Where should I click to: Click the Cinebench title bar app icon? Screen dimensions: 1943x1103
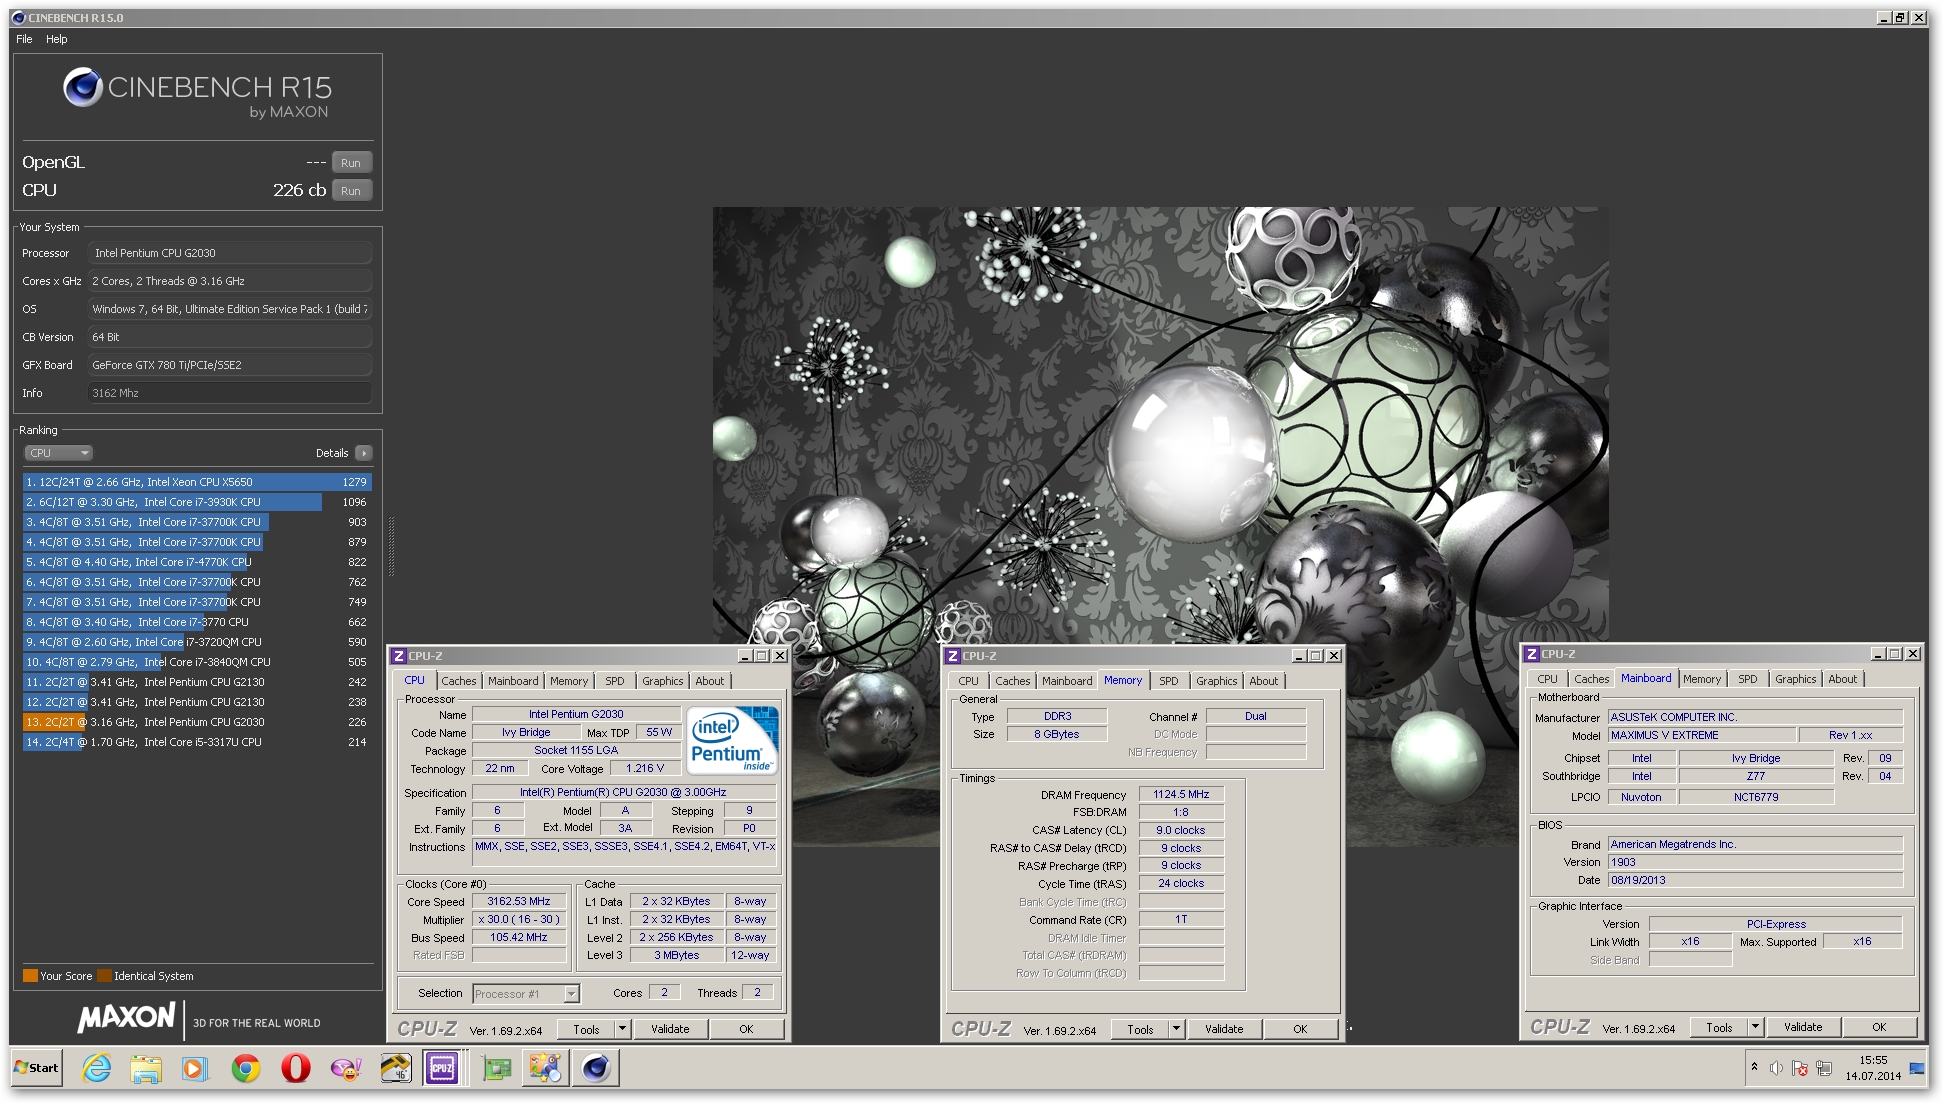pos(19,18)
